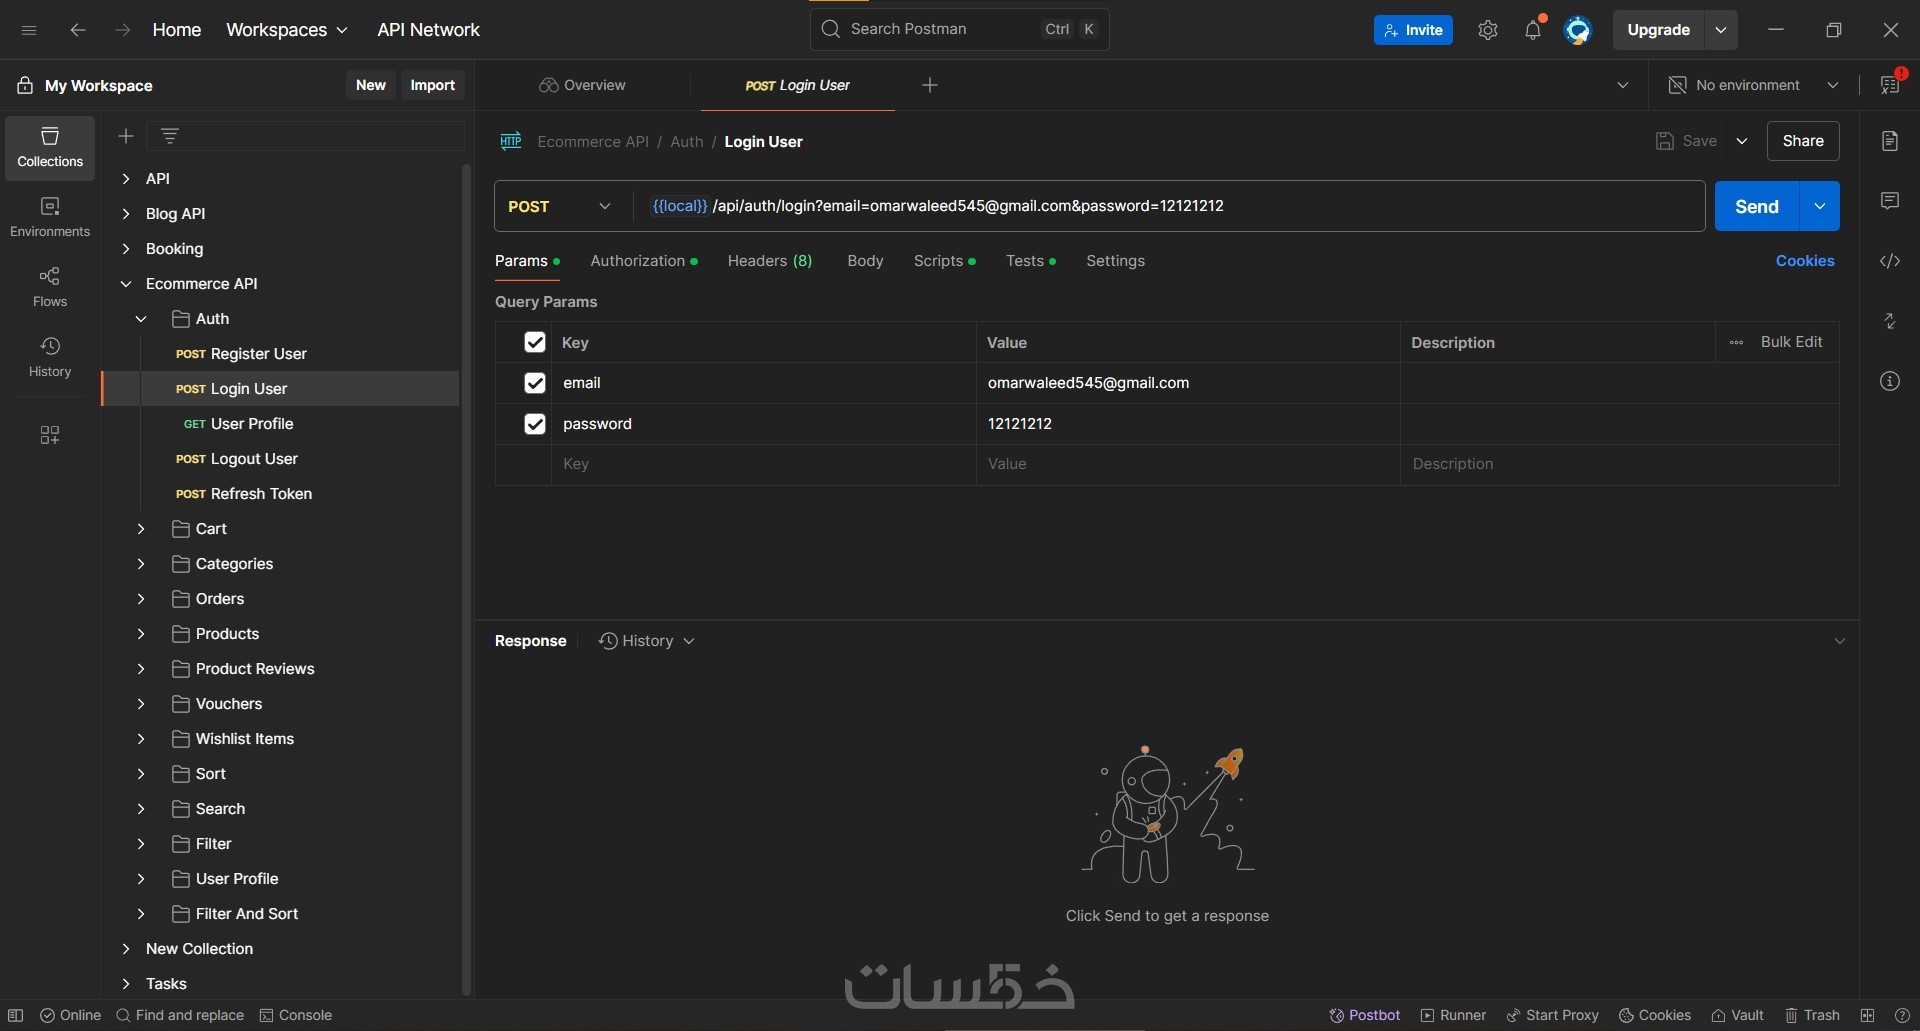Collapse the Auth folder

(141, 319)
